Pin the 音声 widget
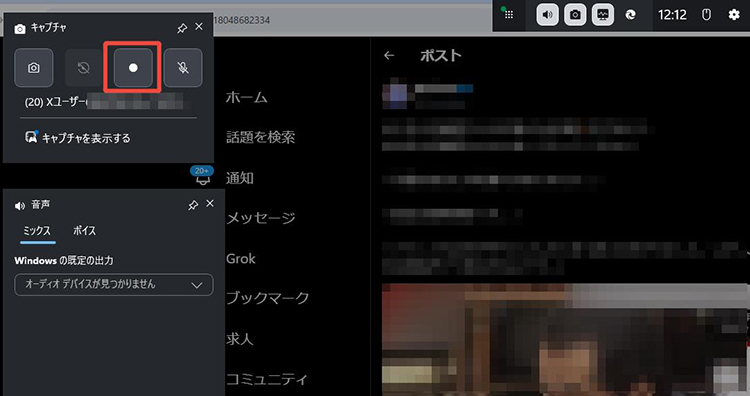The height and width of the screenshot is (396, 750). click(x=193, y=205)
